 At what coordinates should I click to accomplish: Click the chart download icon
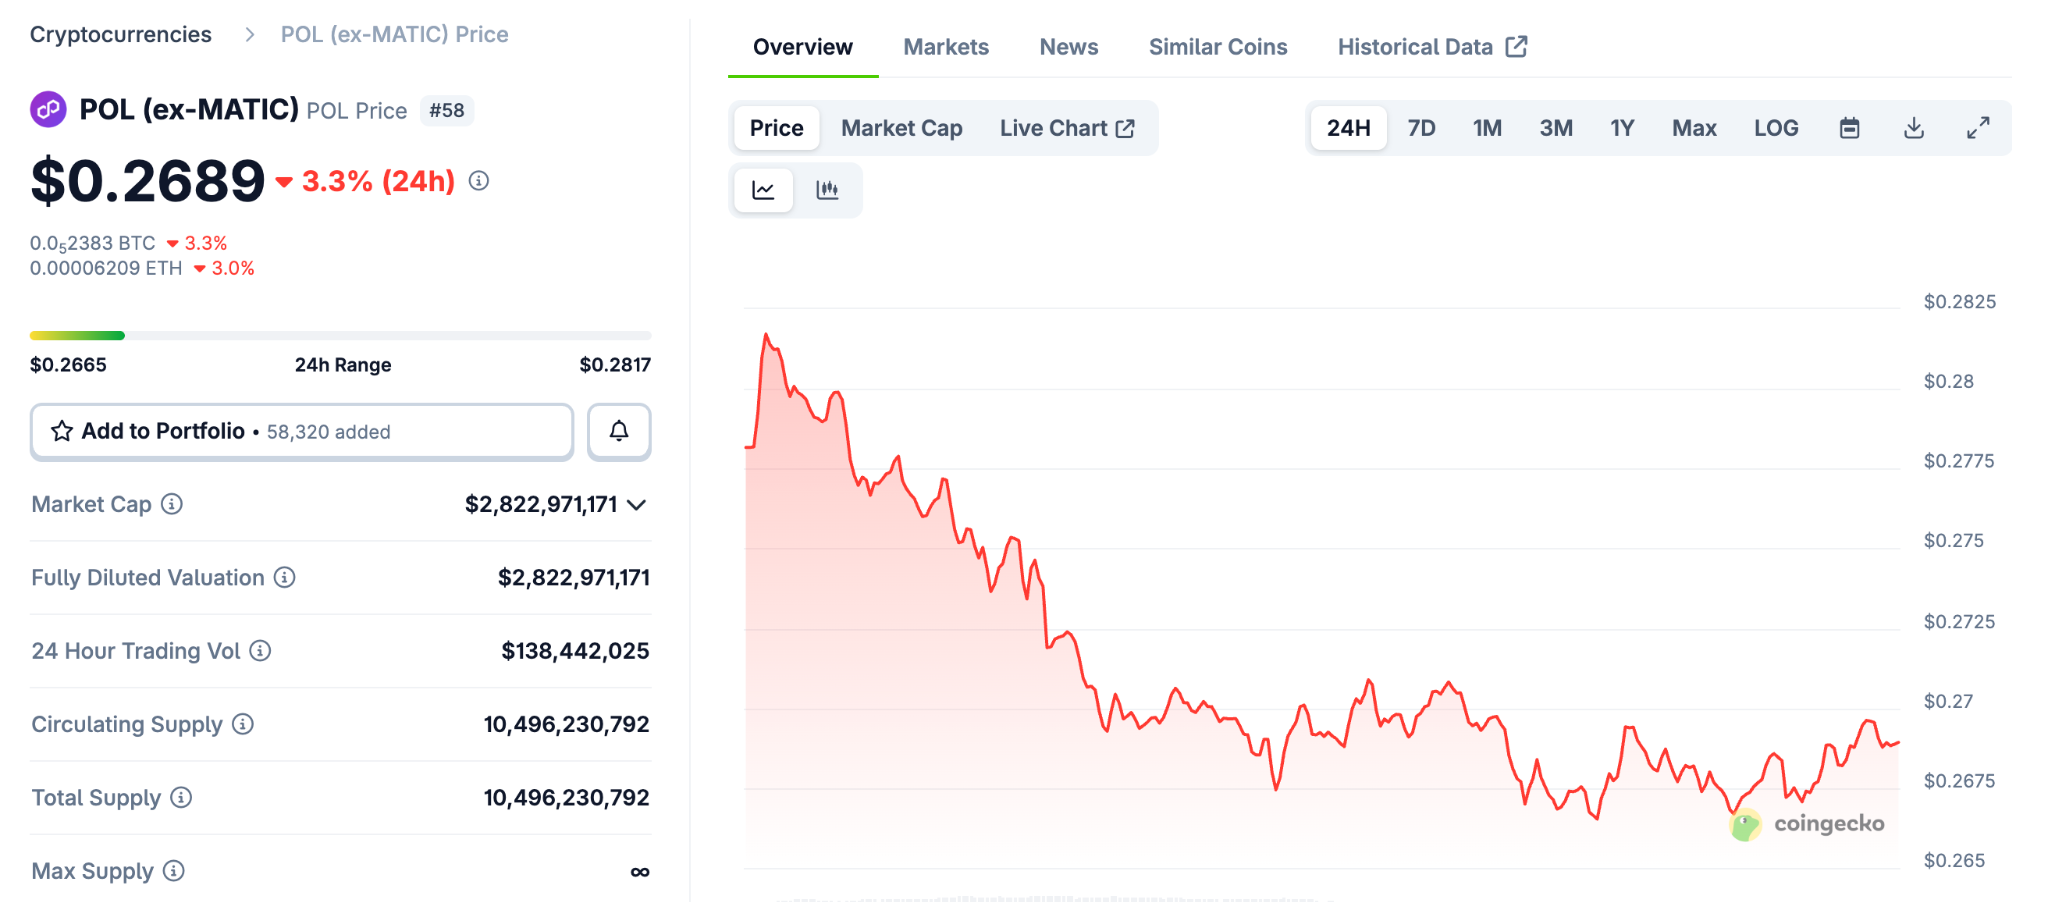tap(1913, 127)
